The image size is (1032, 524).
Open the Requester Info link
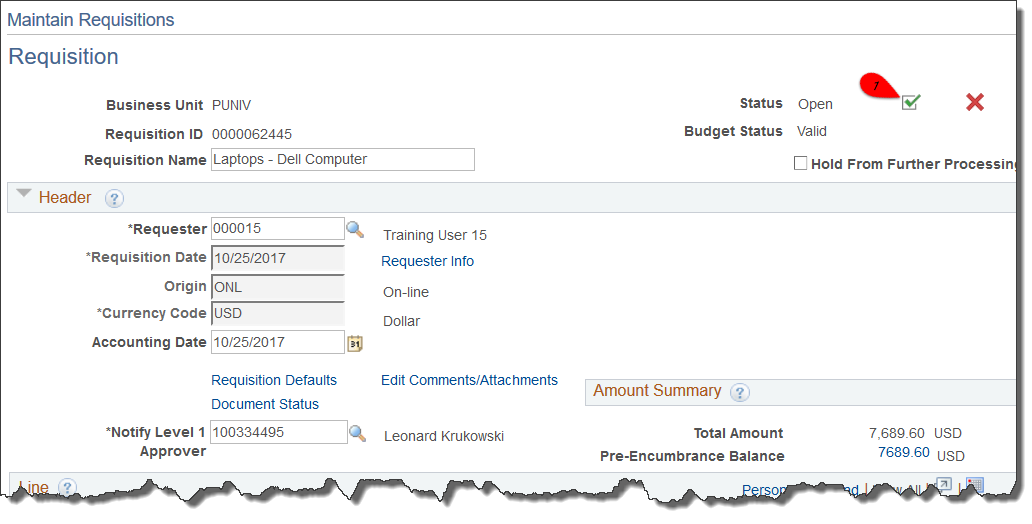427,261
